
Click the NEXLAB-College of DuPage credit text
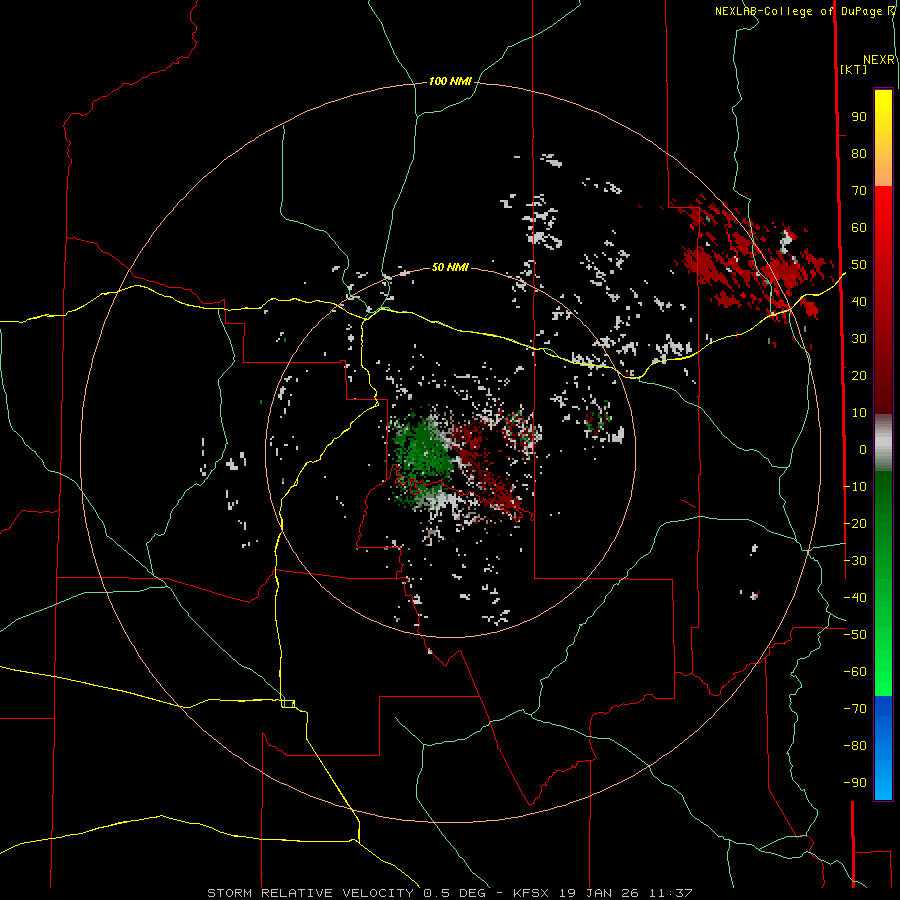804,11
